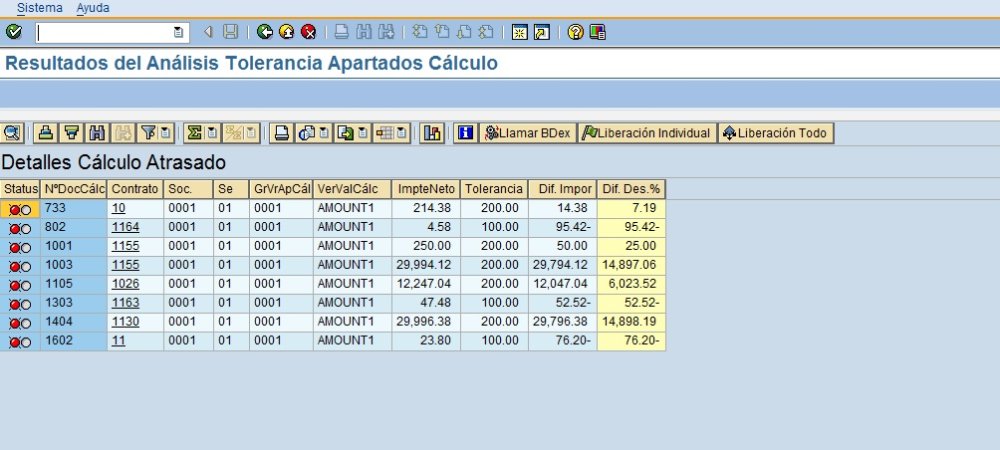This screenshot has width=1000, height=450.
Task: Open contract link 1155 in row 1001
Action: [x=126, y=246]
